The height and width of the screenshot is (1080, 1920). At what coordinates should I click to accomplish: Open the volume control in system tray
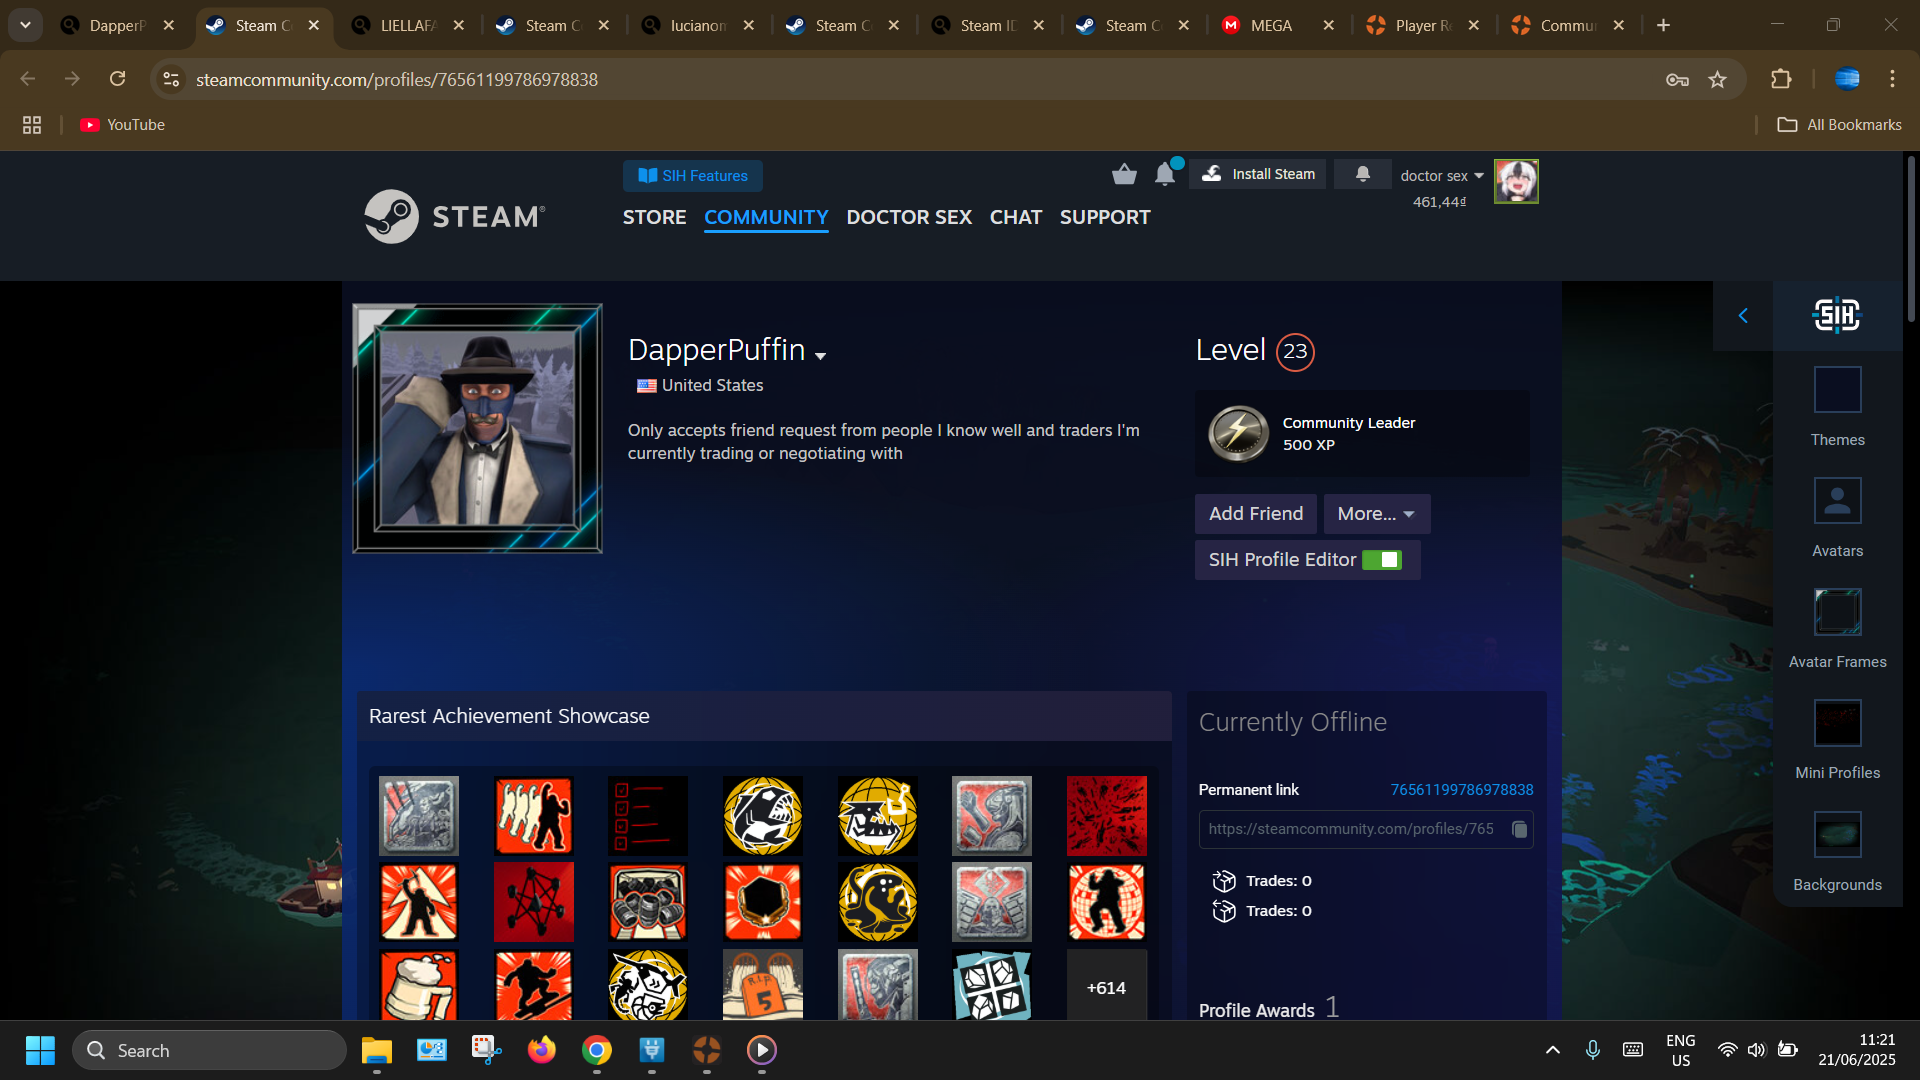coord(1756,1050)
